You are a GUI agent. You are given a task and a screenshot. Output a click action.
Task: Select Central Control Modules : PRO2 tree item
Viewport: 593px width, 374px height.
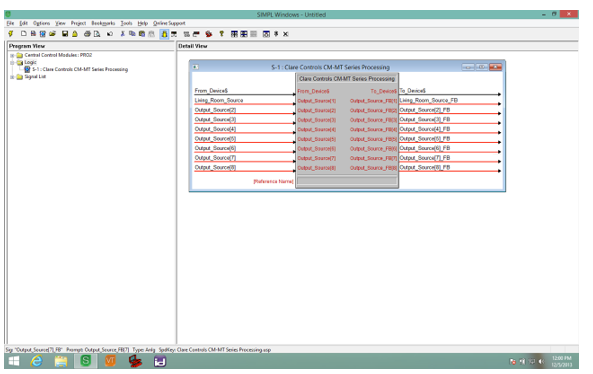(58, 55)
